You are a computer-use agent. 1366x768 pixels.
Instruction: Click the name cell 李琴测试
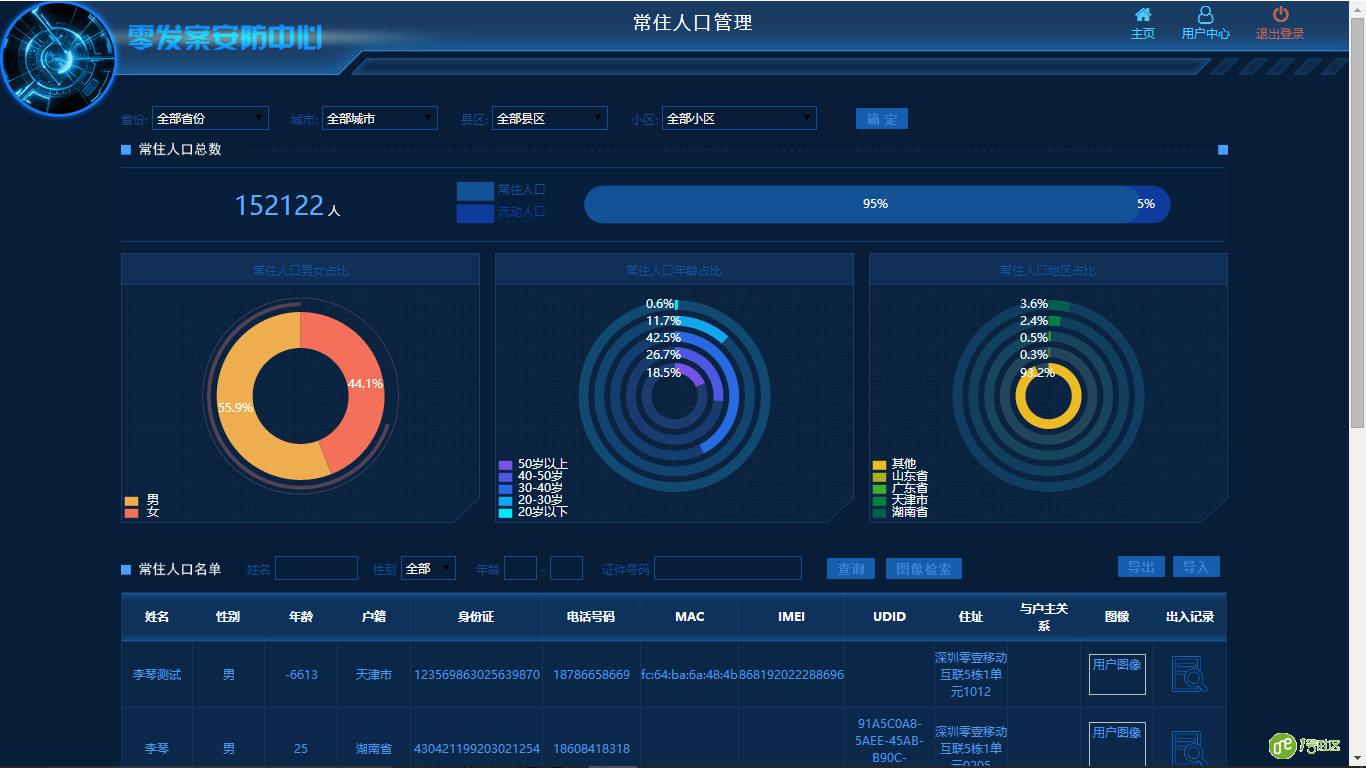157,675
